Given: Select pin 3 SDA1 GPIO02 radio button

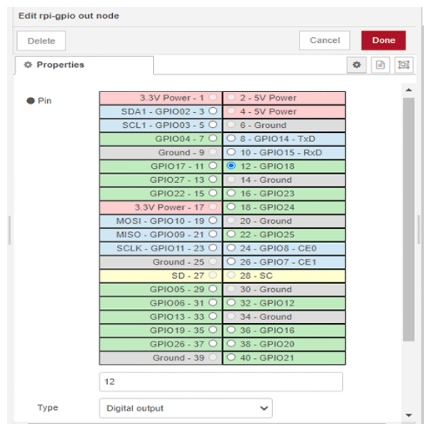Looking at the screenshot, I should tap(213, 111).
